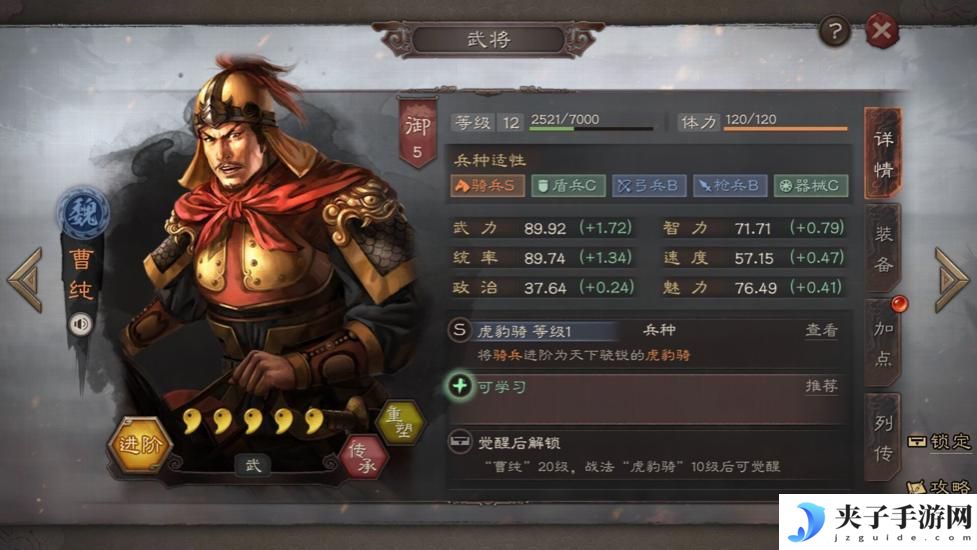The width and height of the screenshot is (977, 550).
Task: Click the green plus 可学习 skill slot
Action: point(460,386)
